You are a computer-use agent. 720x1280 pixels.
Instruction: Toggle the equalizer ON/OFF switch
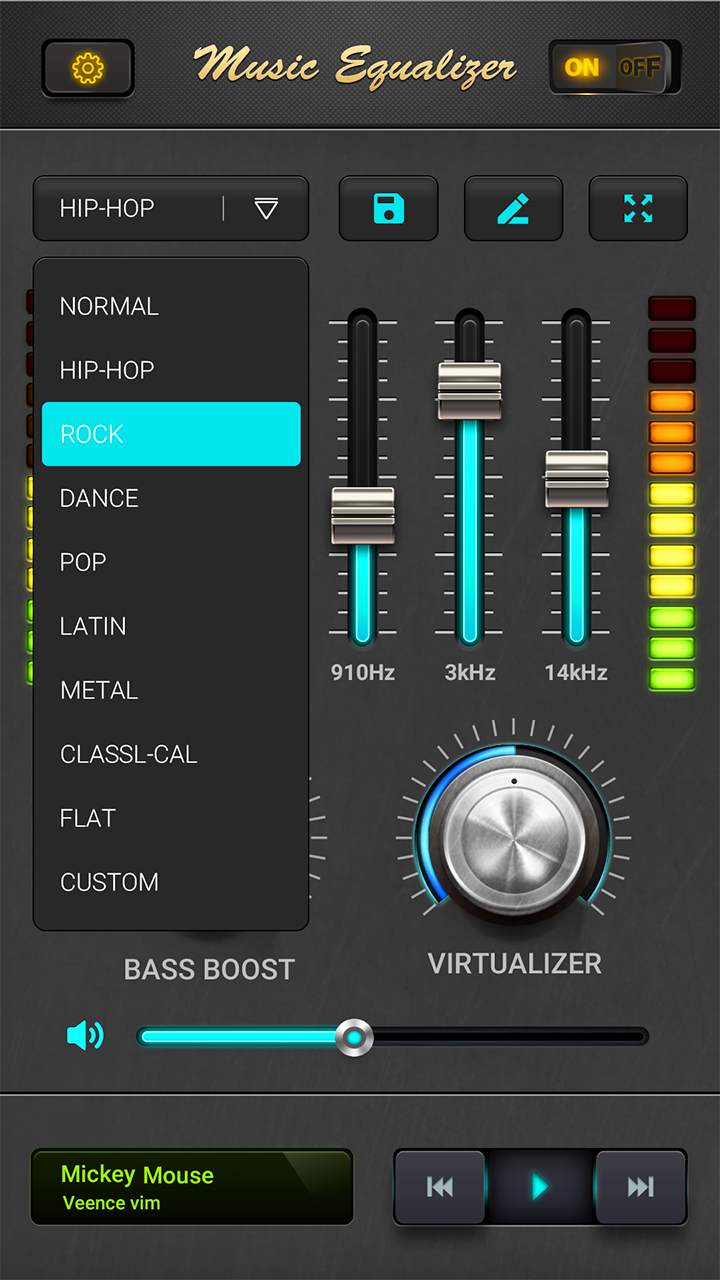pos(615,68)
